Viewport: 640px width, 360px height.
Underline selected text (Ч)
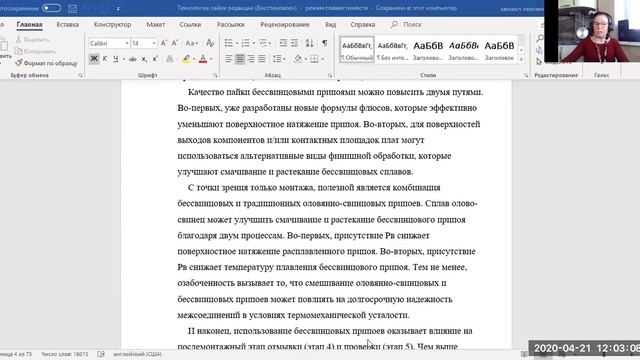tap(116, 59)
